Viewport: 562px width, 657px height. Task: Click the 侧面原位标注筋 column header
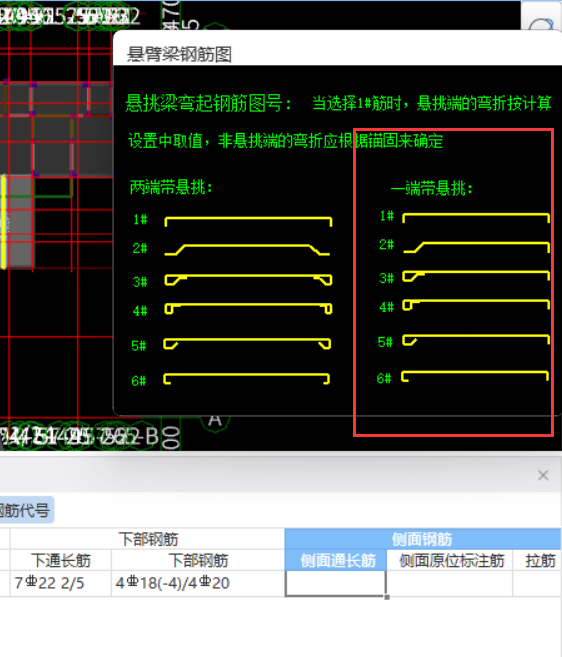tap(450, 560)
